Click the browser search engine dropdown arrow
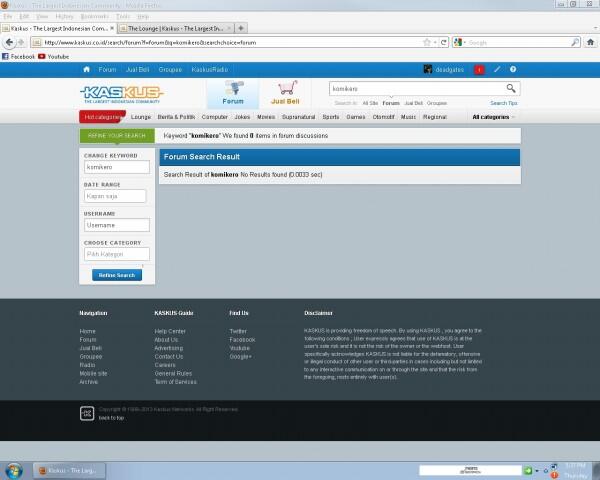The image size is (600, 480). pos(465,42)
